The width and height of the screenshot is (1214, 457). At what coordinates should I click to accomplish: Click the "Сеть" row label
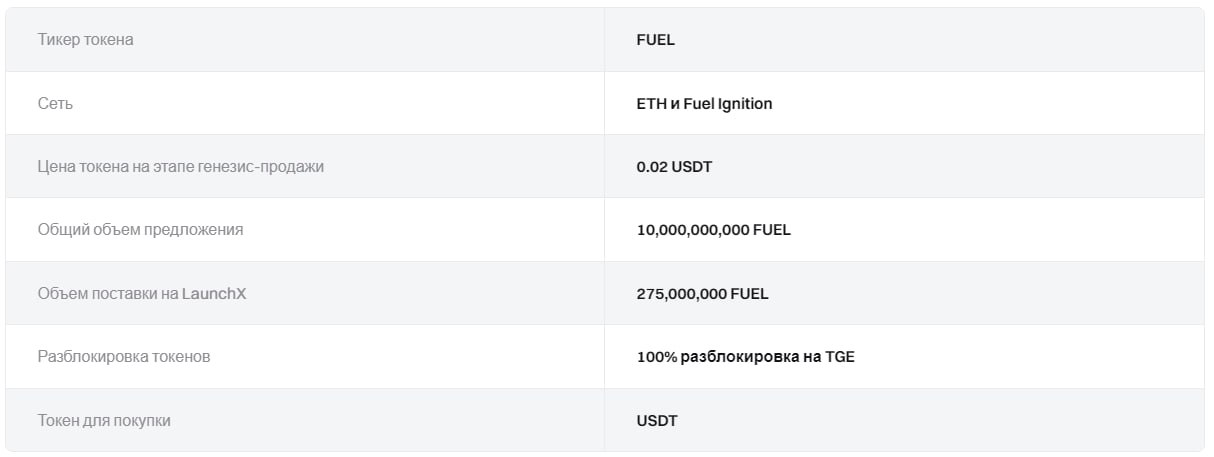tap(55, 103)
